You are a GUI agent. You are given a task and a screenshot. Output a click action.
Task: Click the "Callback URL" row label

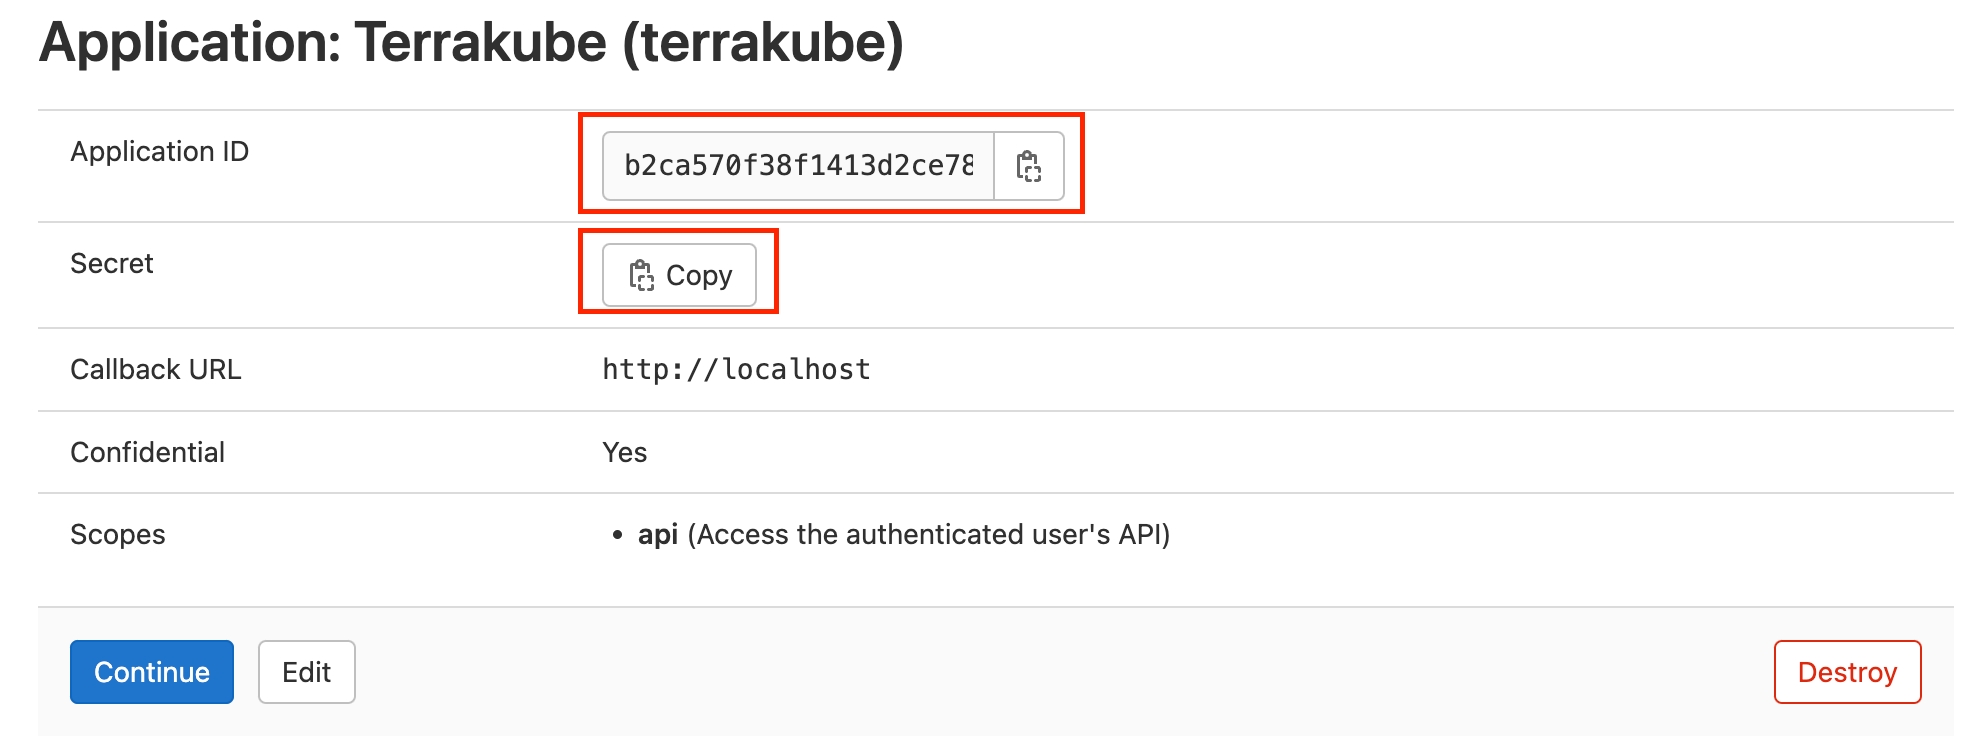[155, 370]
